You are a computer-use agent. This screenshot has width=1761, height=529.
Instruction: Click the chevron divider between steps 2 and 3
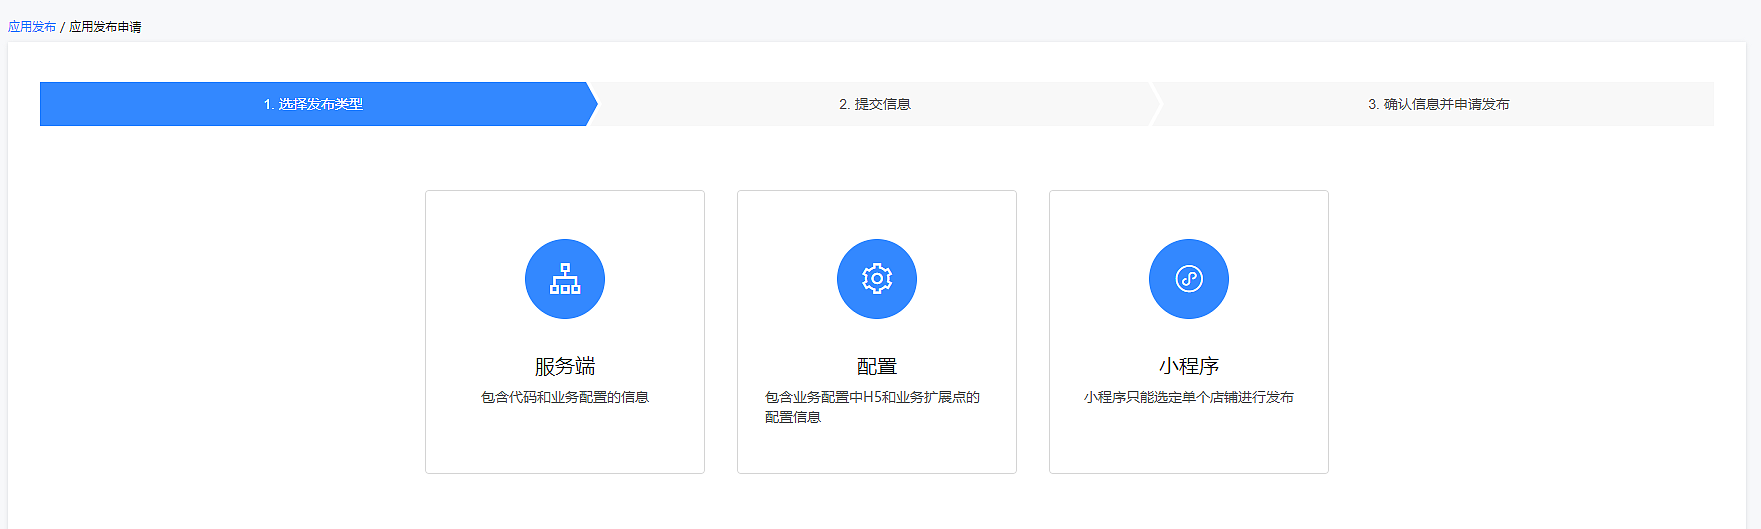coord(1156,104)
